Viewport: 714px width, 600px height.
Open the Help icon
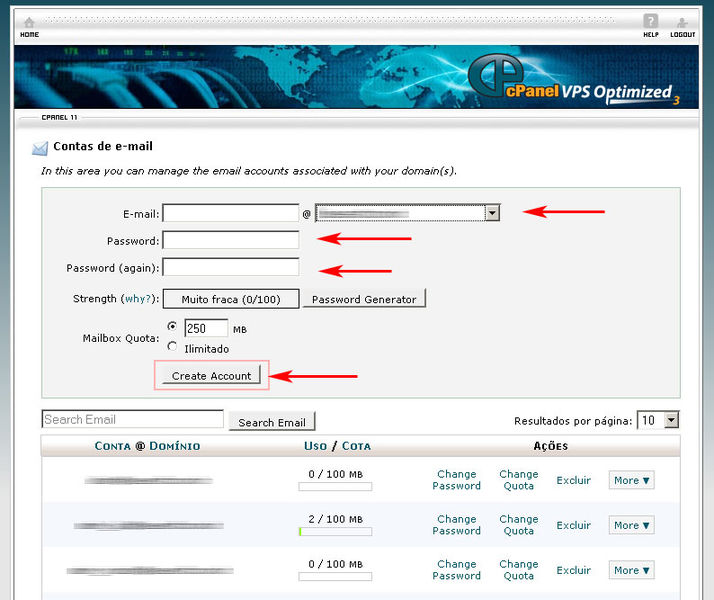(x=651, y=23)
